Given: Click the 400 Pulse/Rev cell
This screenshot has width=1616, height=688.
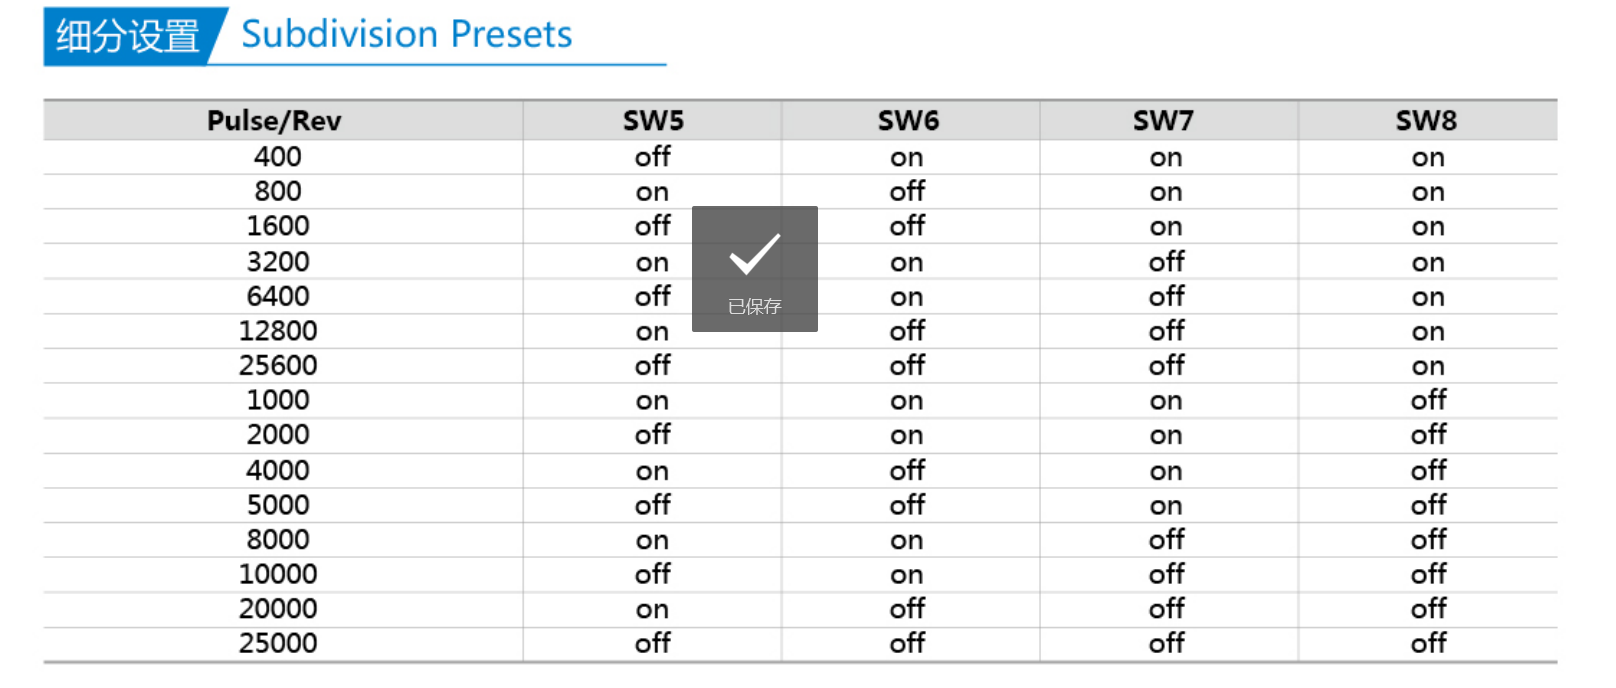Looking at the screenshot, I should click(277, 157).
